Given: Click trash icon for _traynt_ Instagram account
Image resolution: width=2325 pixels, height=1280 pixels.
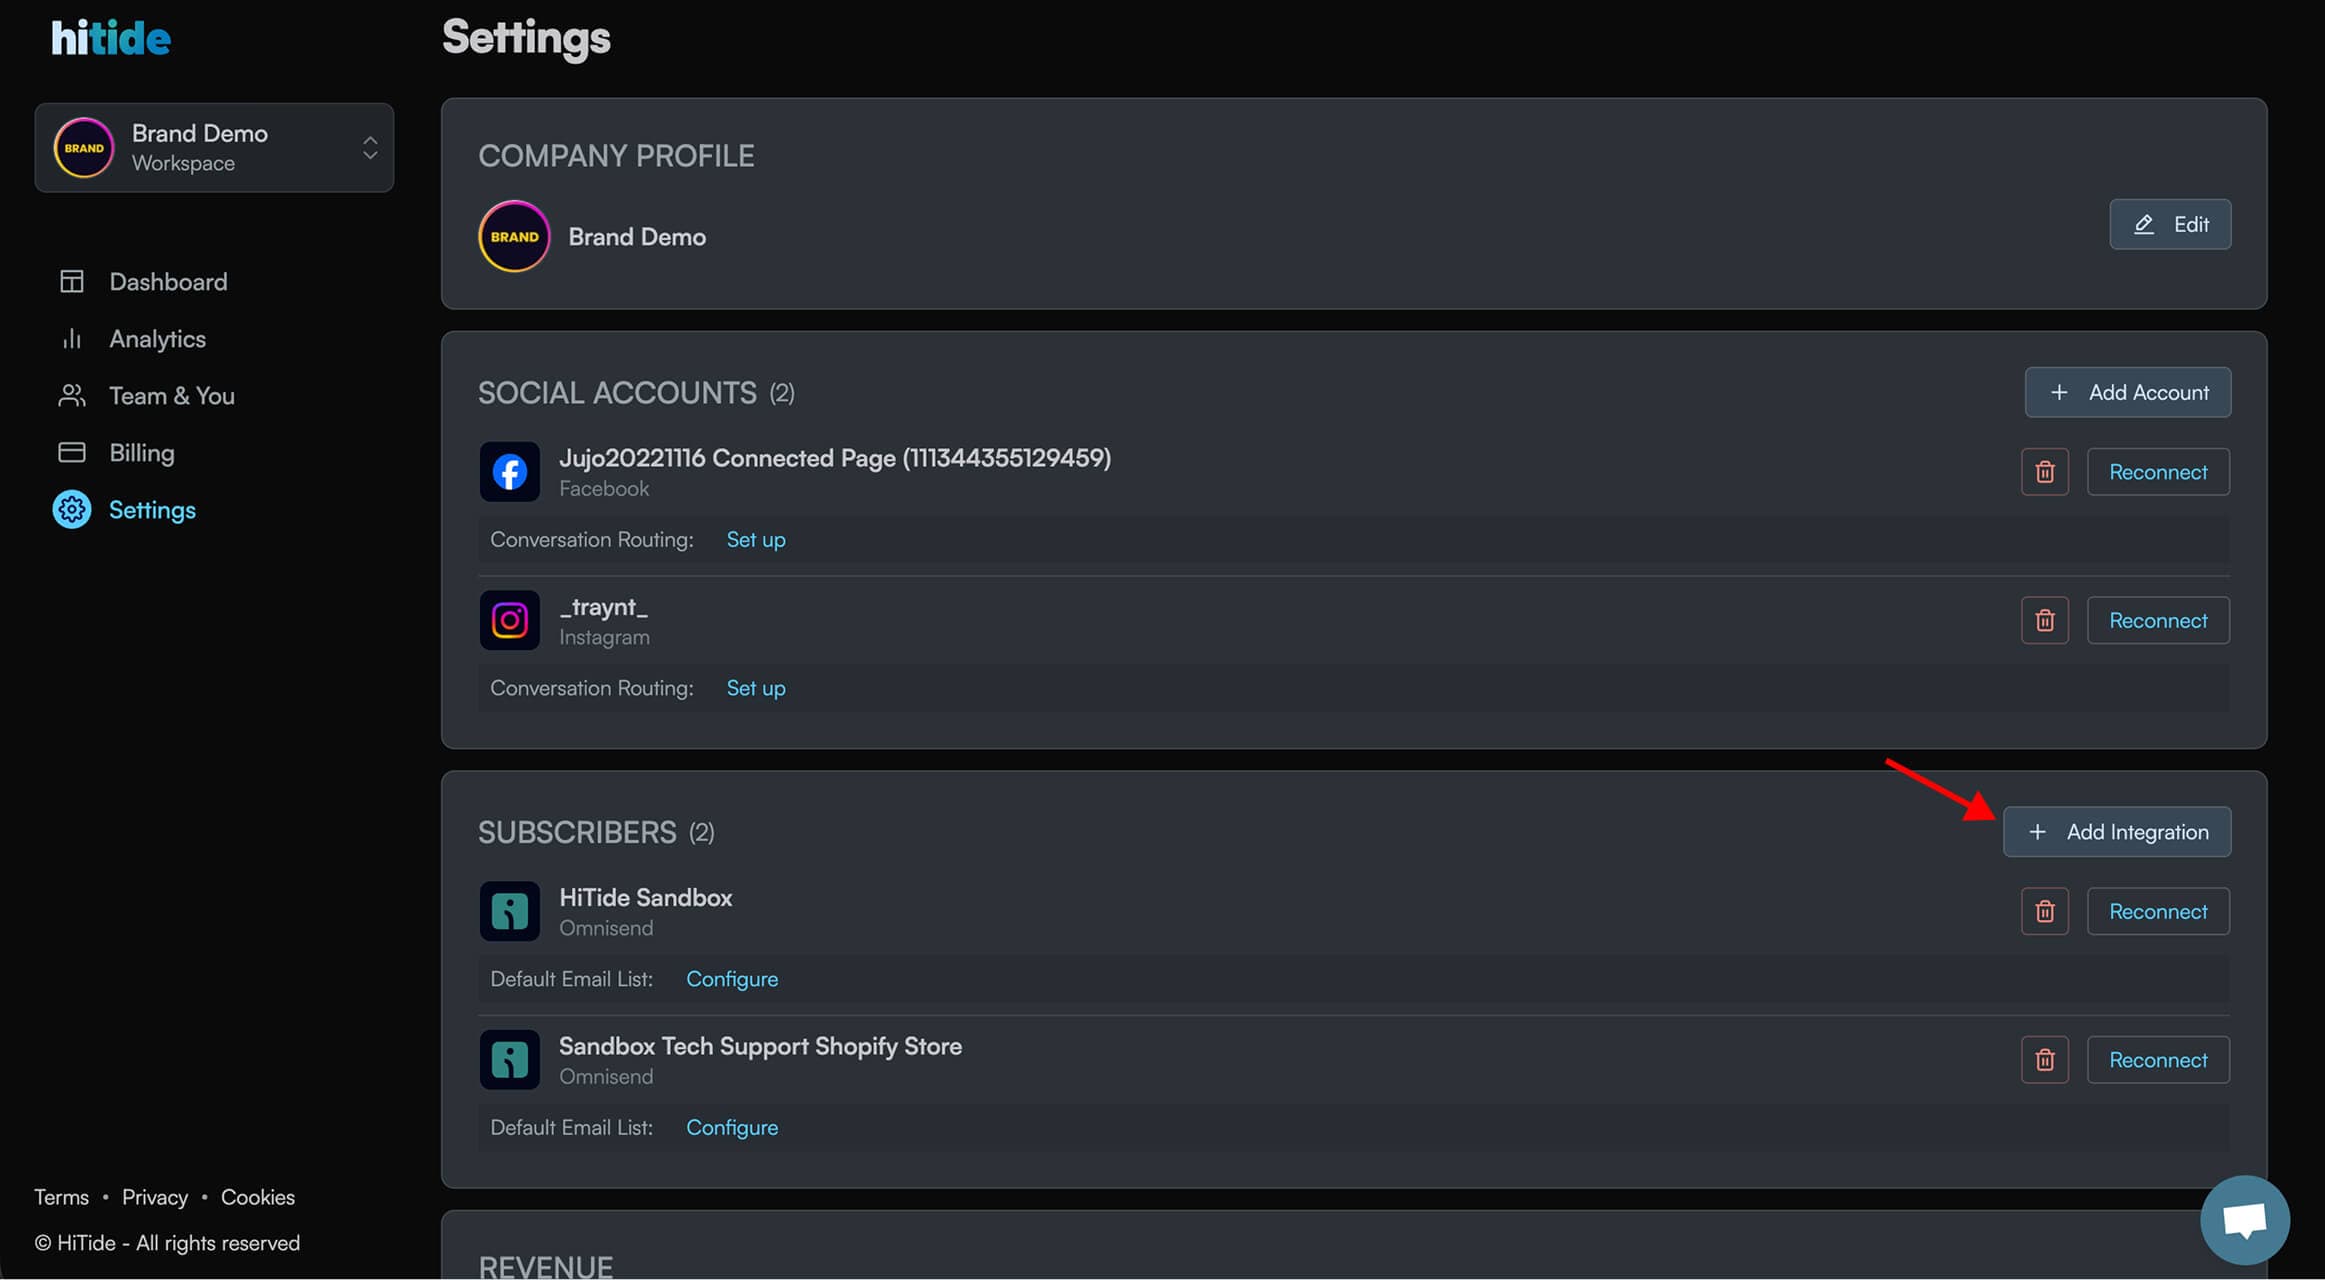Looking at the screenshot, I should coord(2044,621).
